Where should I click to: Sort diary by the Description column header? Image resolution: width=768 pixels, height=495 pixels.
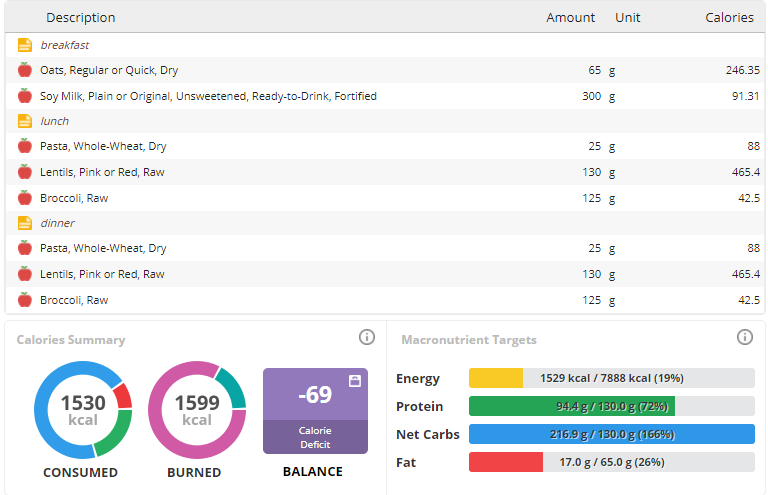(x=81, y=18)
